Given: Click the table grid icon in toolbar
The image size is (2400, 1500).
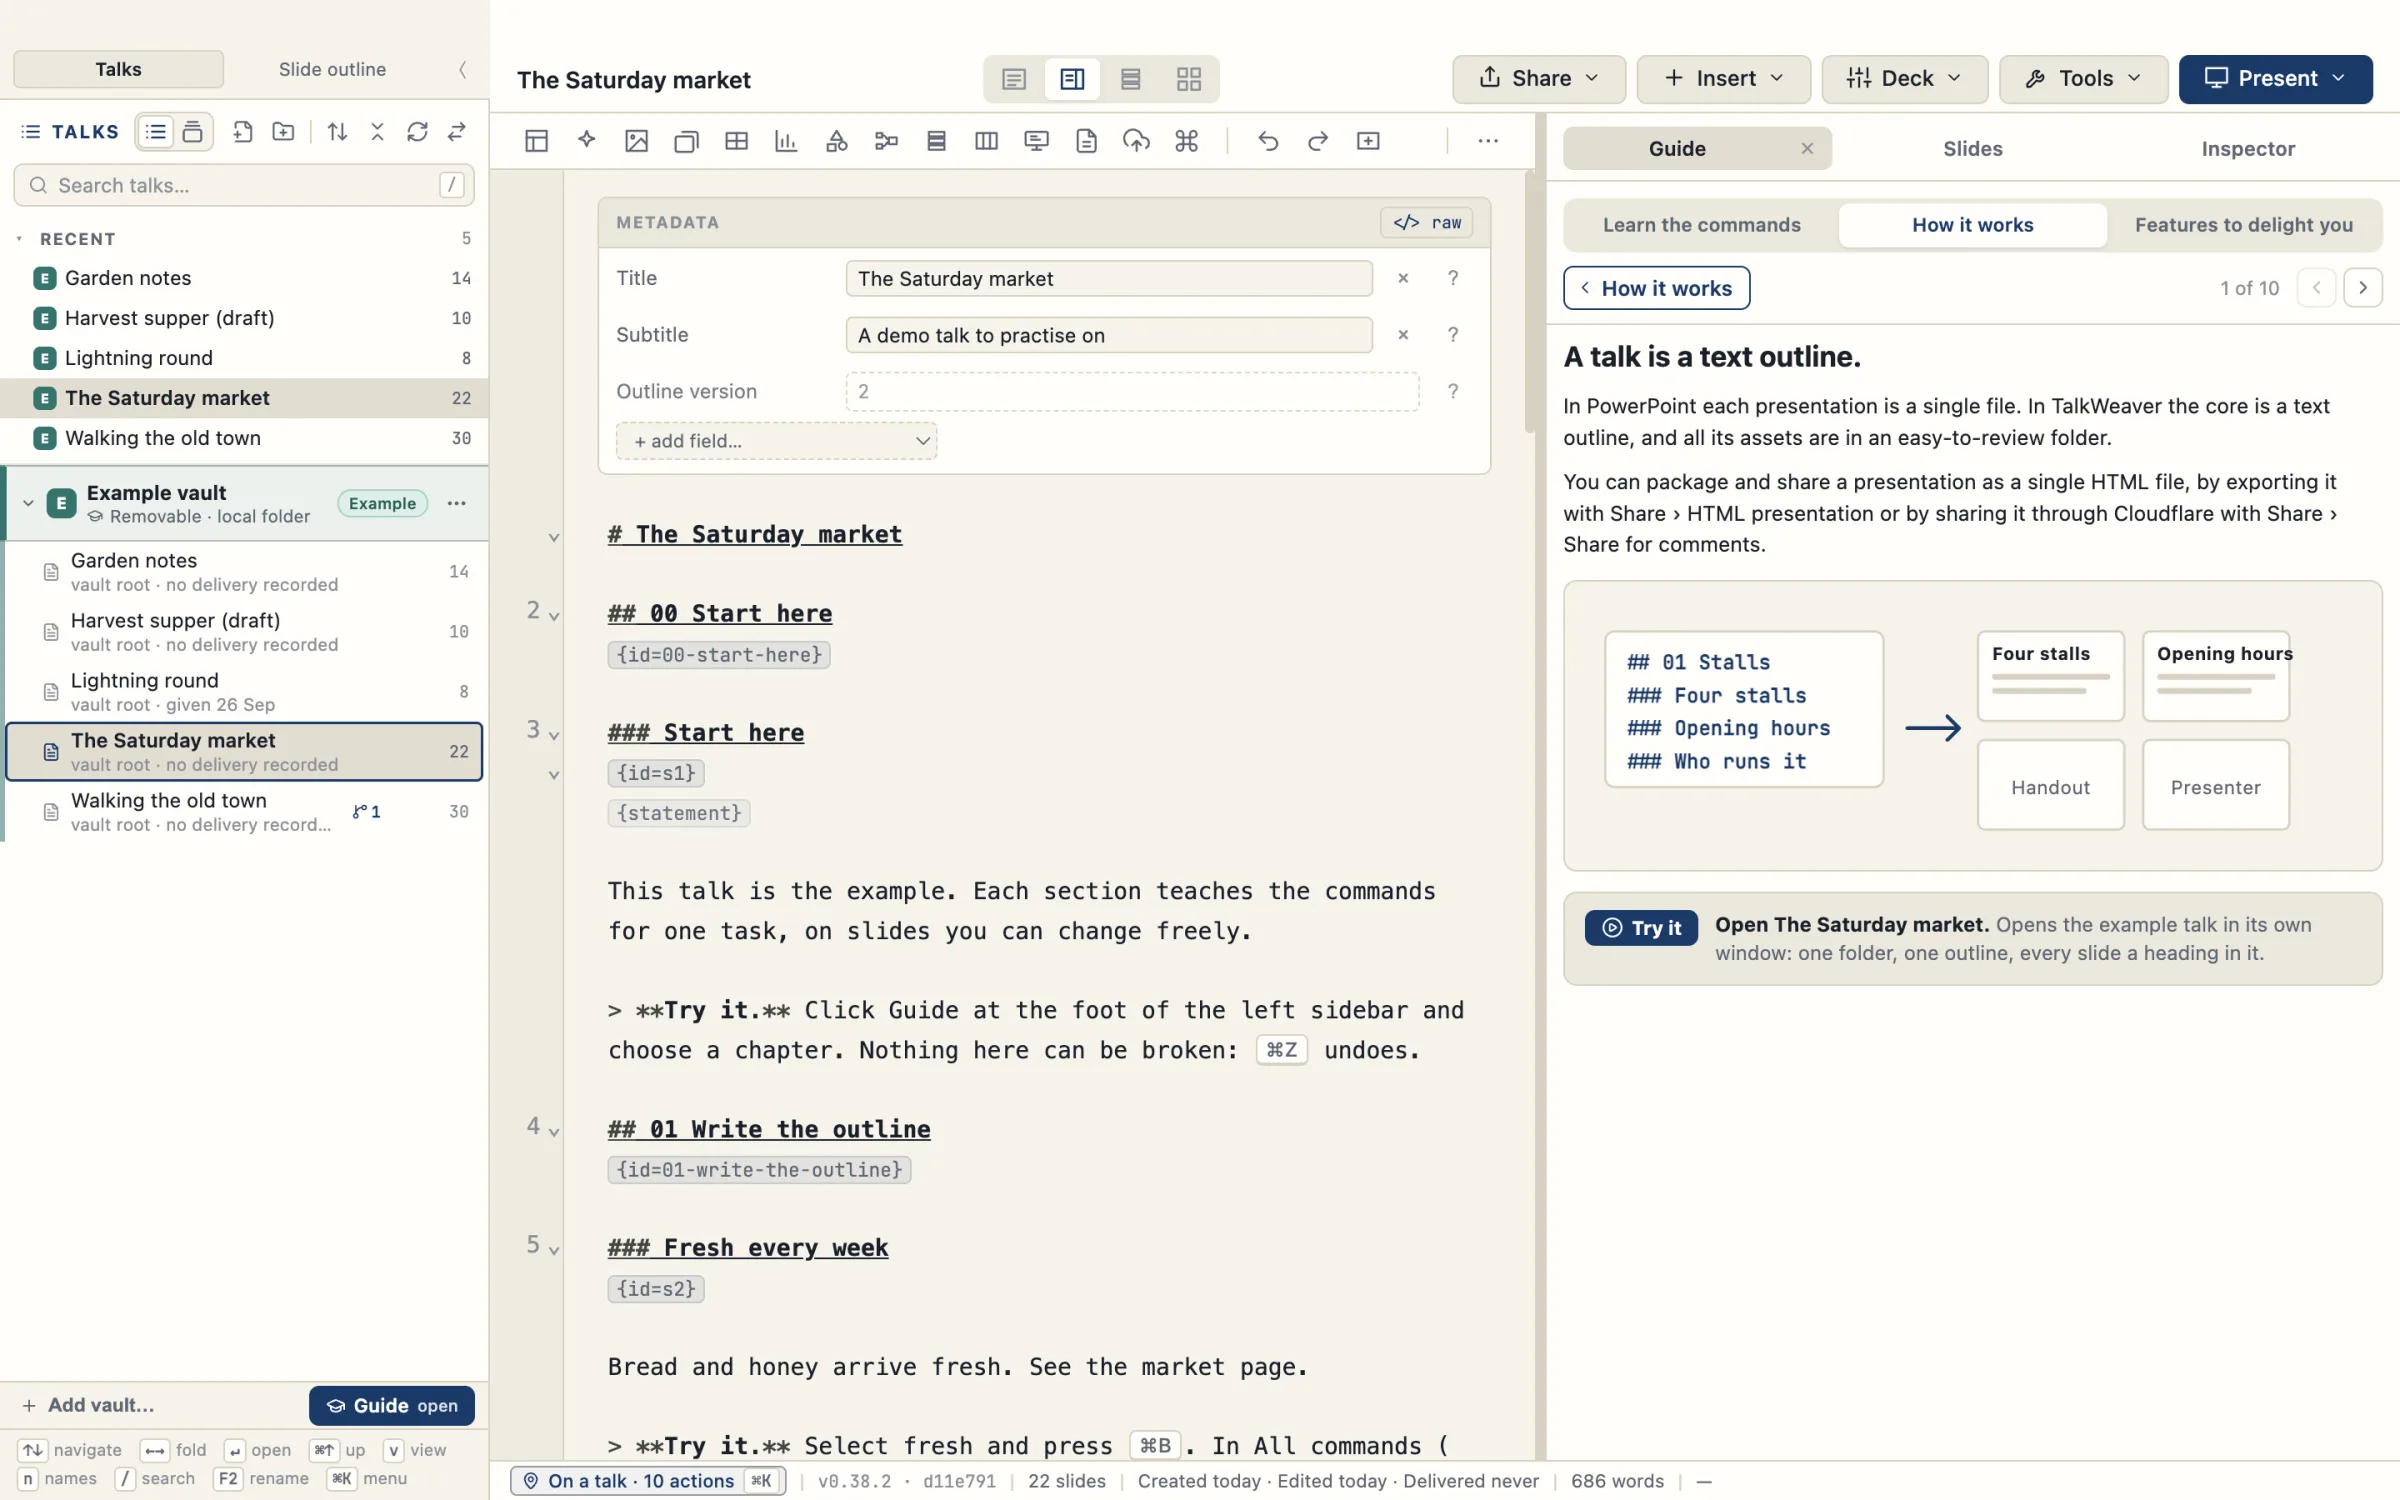Looking at the screenshot, I should (736, 141).
